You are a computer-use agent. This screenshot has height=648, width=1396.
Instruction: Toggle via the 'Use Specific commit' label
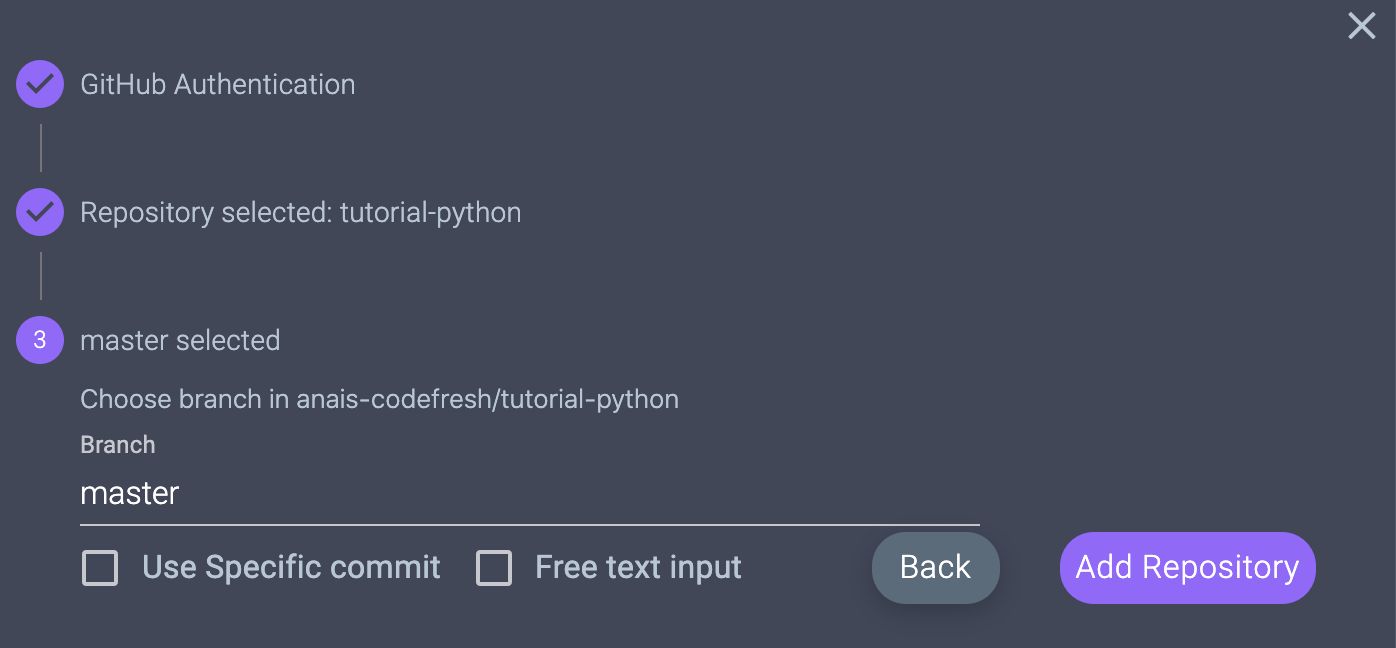coord(291,567)
